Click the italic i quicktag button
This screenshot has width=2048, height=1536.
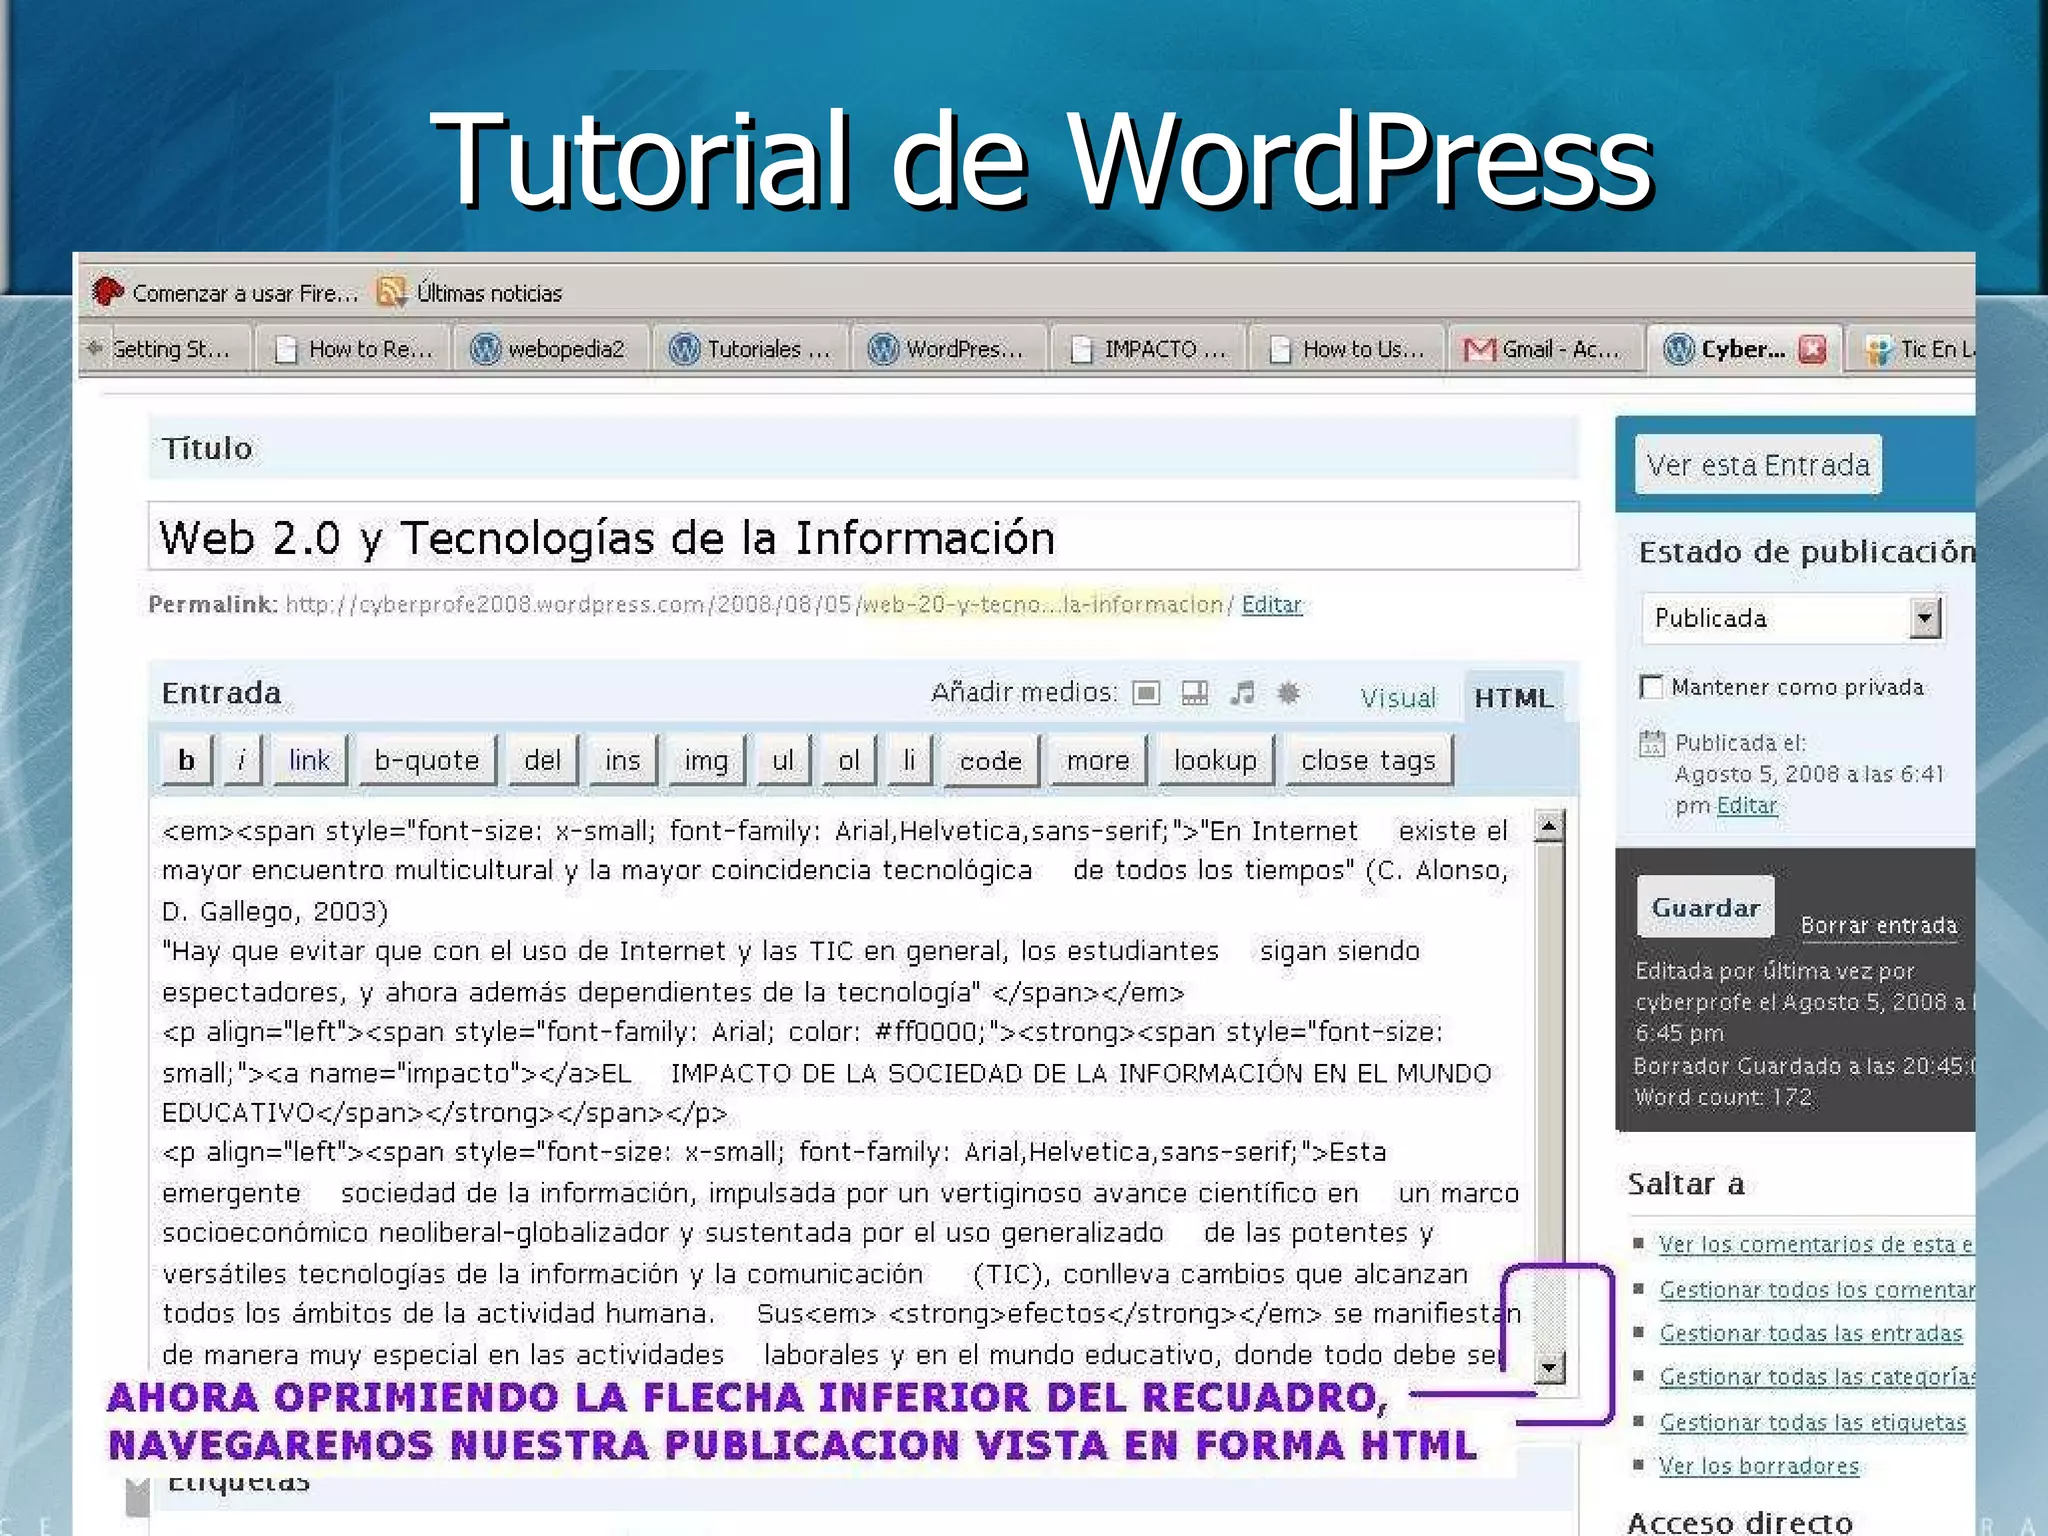click(241, 761)
